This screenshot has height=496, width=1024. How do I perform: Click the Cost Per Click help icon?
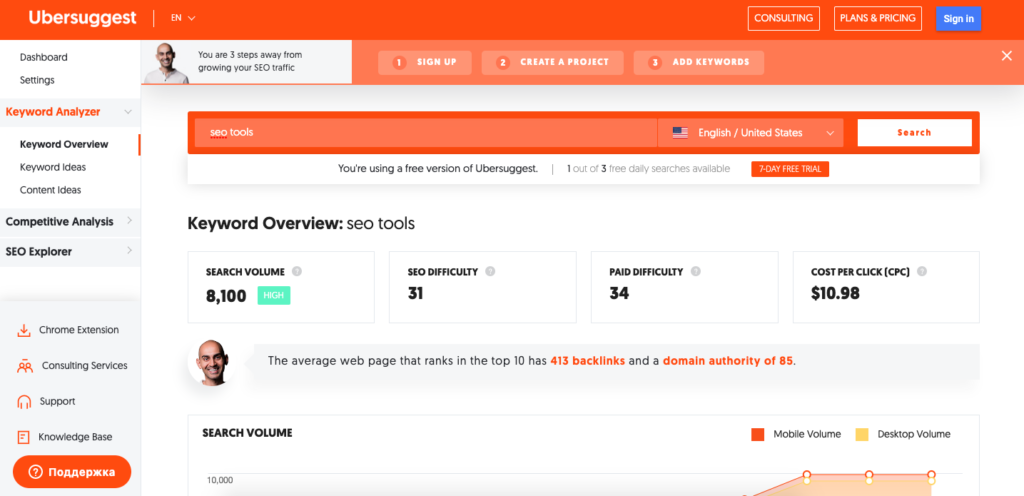coord(921,271)
